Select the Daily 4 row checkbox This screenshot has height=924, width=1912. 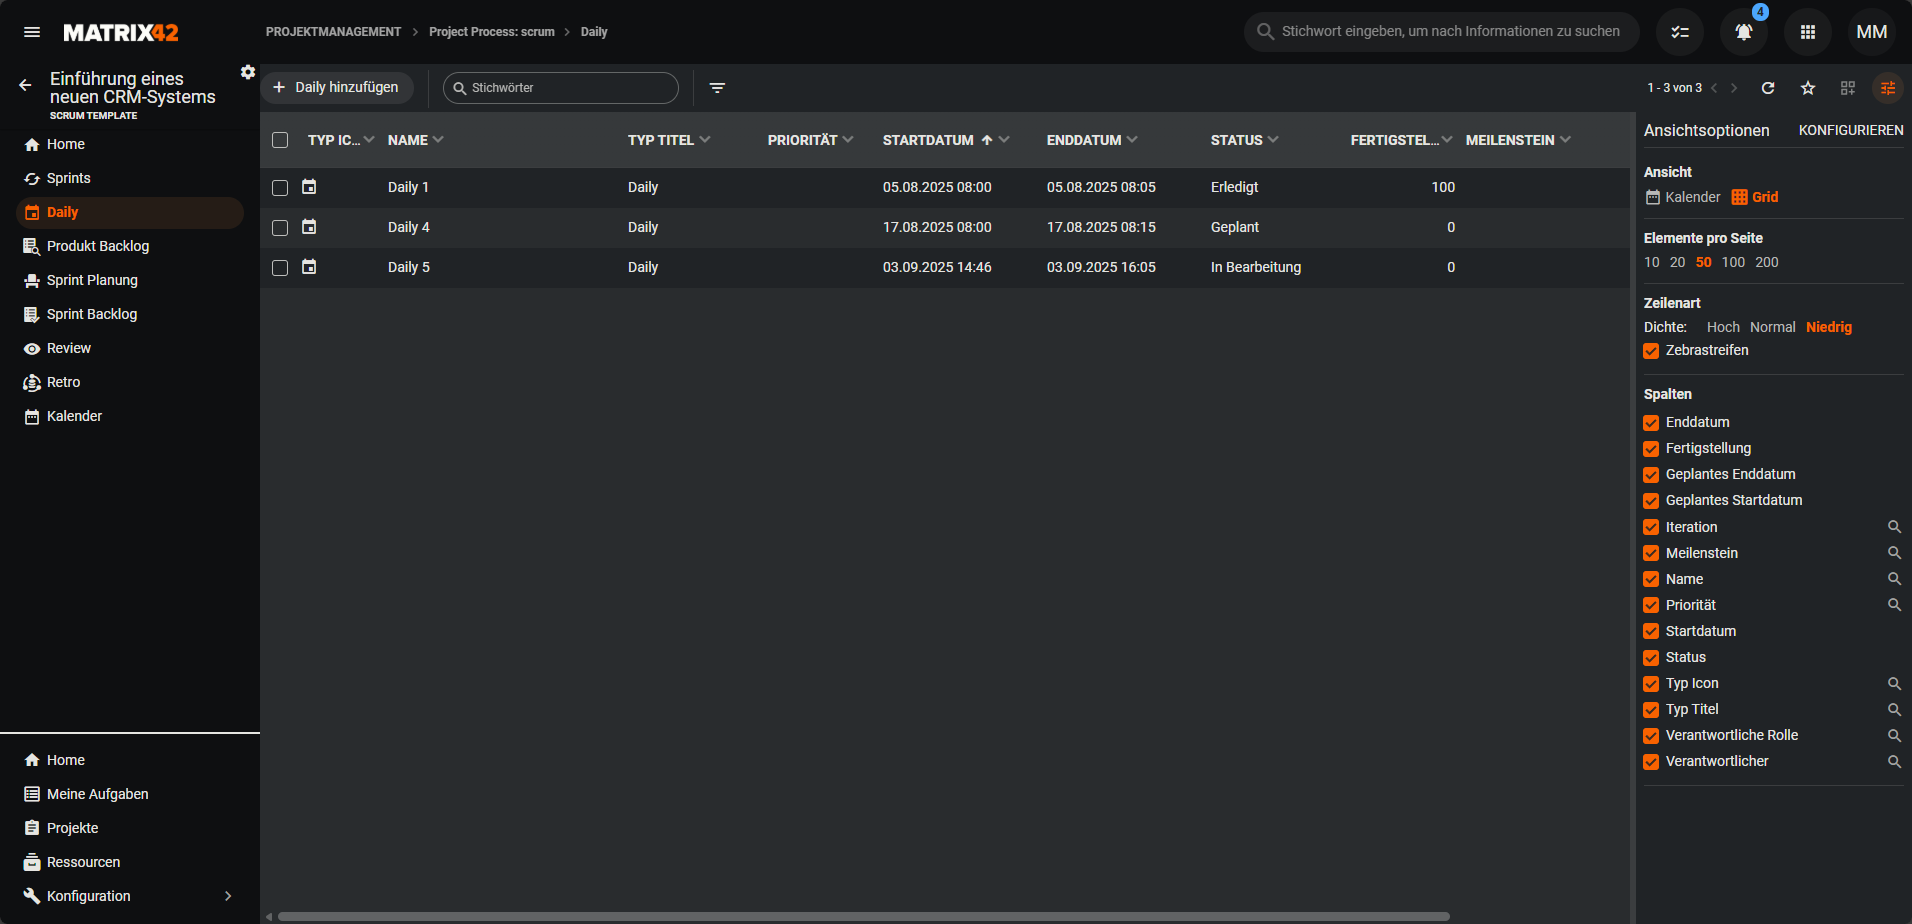click(x=280, y=228)
